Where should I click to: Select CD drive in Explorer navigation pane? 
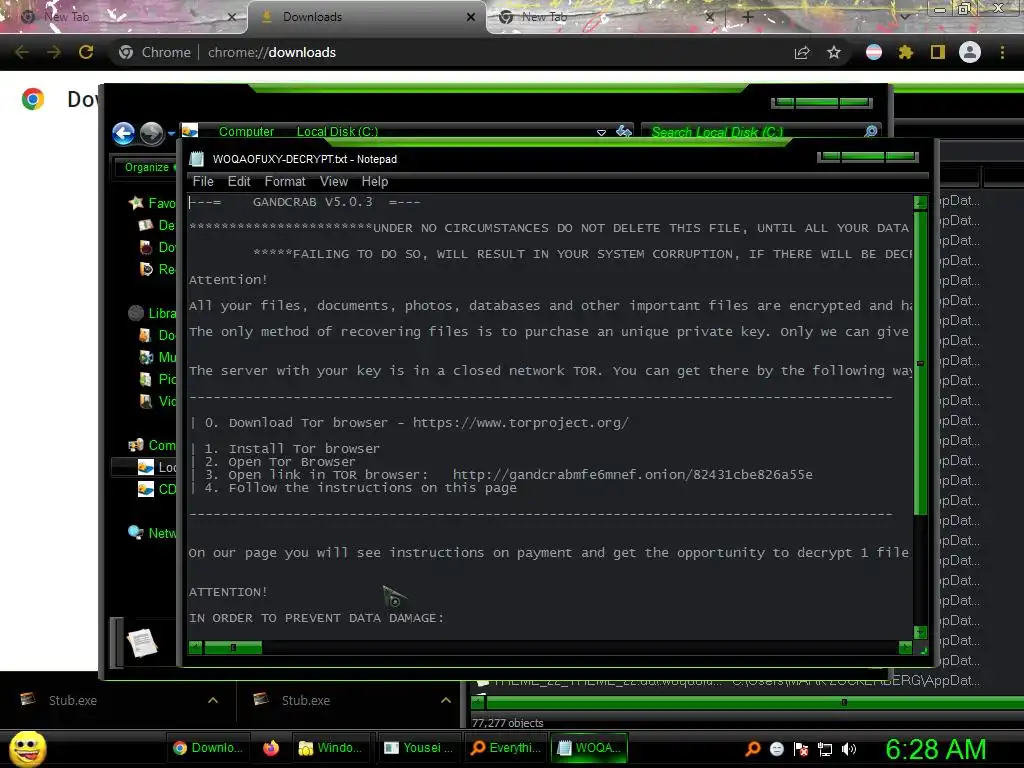click(x=157, y=489)
